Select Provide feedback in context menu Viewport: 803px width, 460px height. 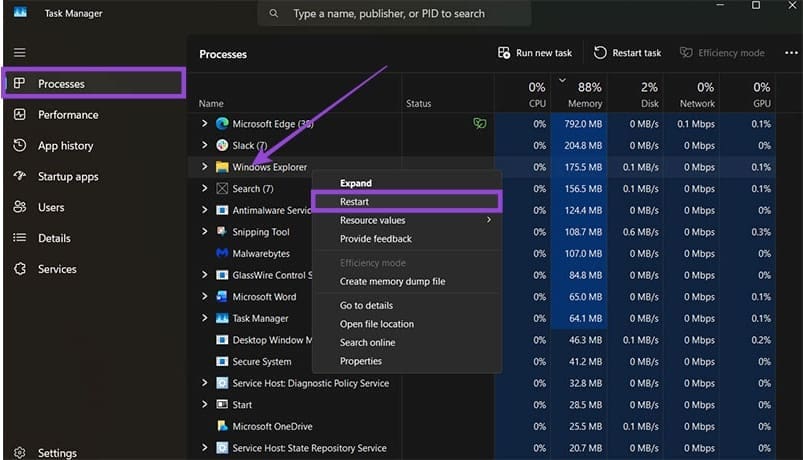(407, 239)
